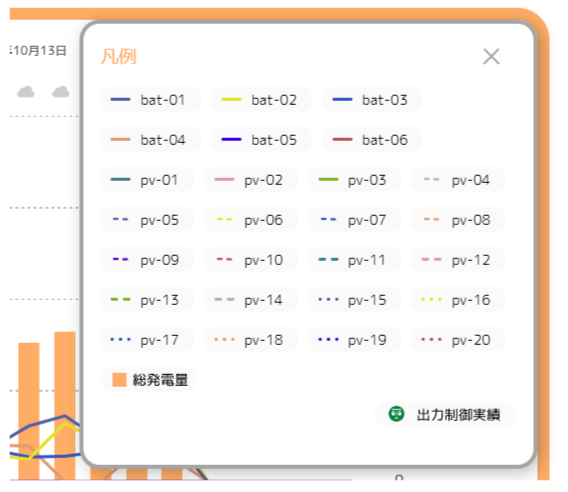The height and width of the screenshot is (492, 568).
Task: Show the pv-19 dotted series
Action: click(355, 339)
